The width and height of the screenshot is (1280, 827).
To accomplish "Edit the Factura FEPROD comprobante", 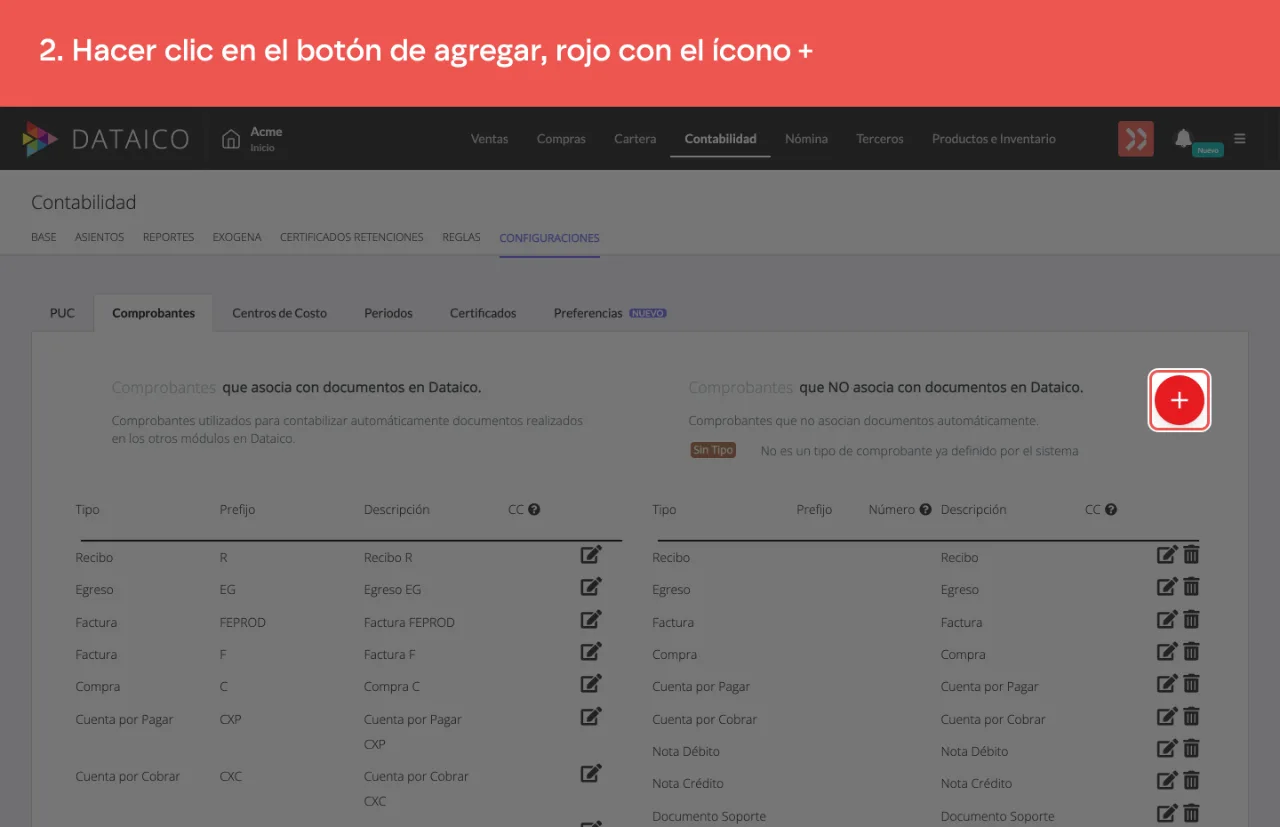I will 591,620.
